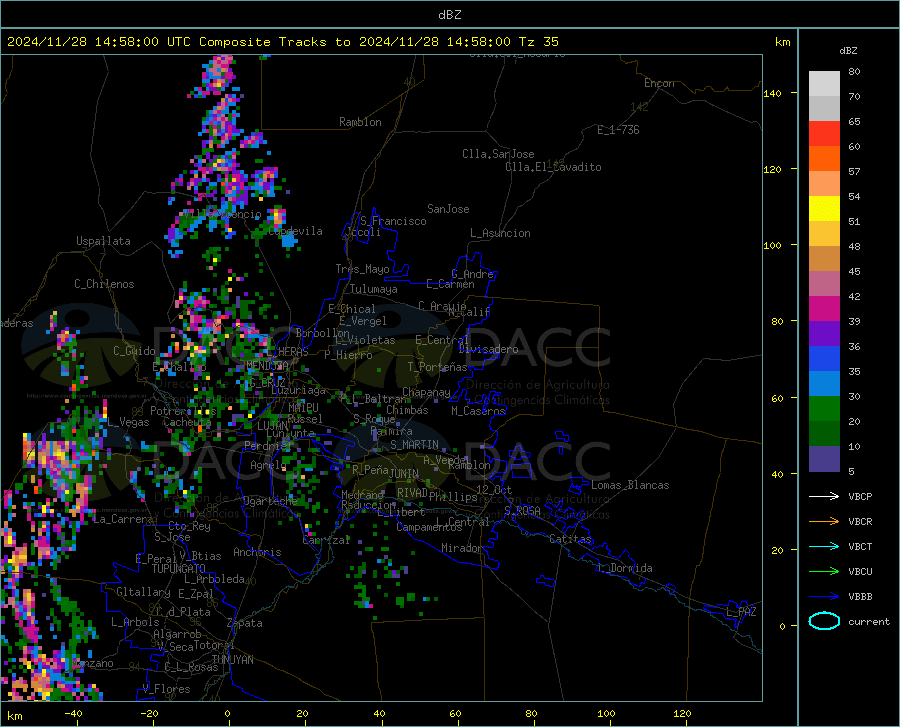
Task: Click the 'Catitas' map label
Action: point(570,539)
